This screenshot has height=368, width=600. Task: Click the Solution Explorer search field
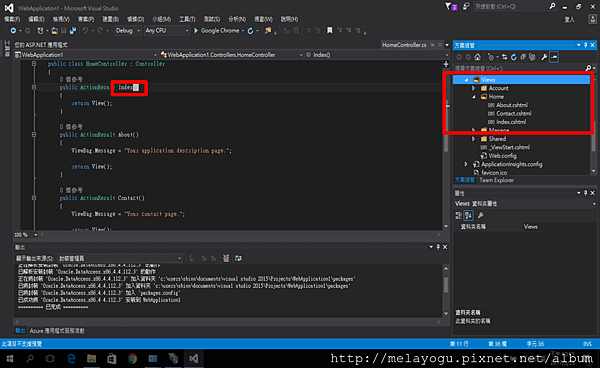(519, 68)
